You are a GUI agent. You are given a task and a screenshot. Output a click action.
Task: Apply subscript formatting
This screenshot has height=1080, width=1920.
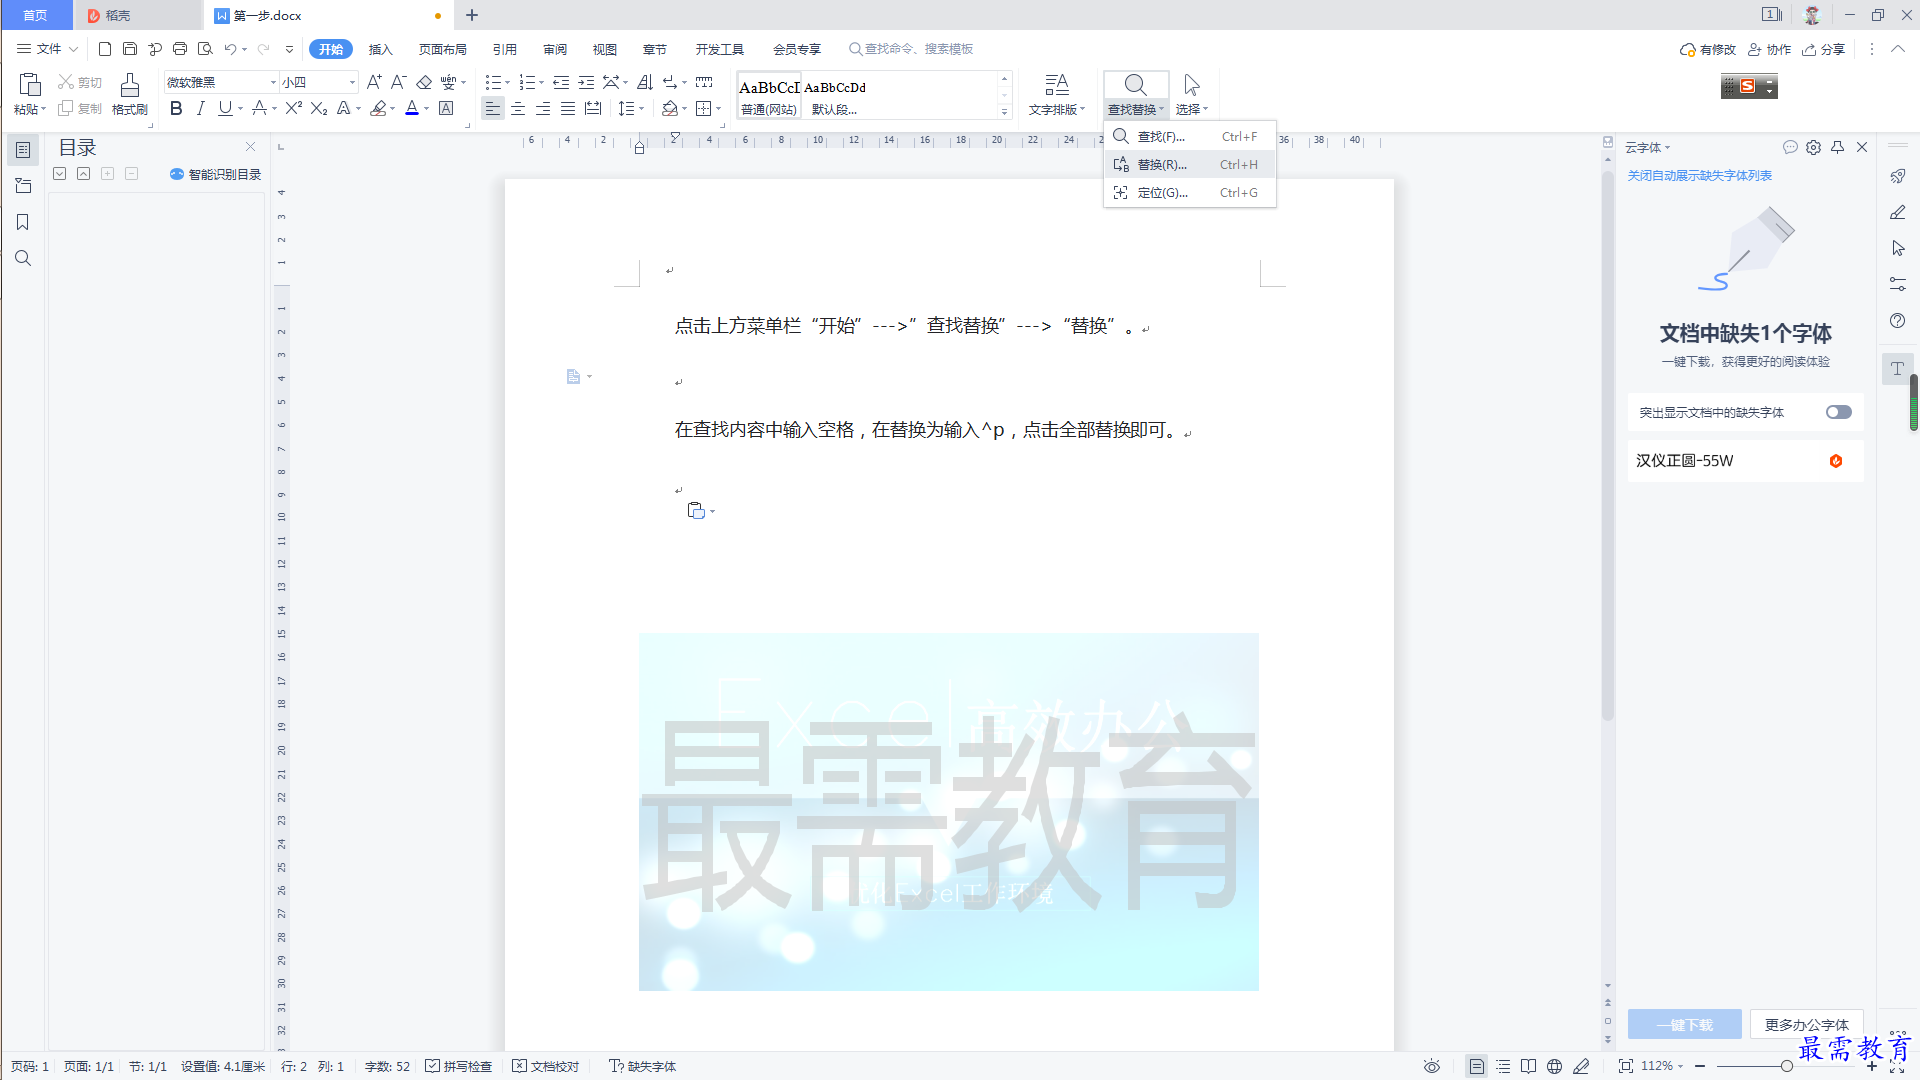319,108
